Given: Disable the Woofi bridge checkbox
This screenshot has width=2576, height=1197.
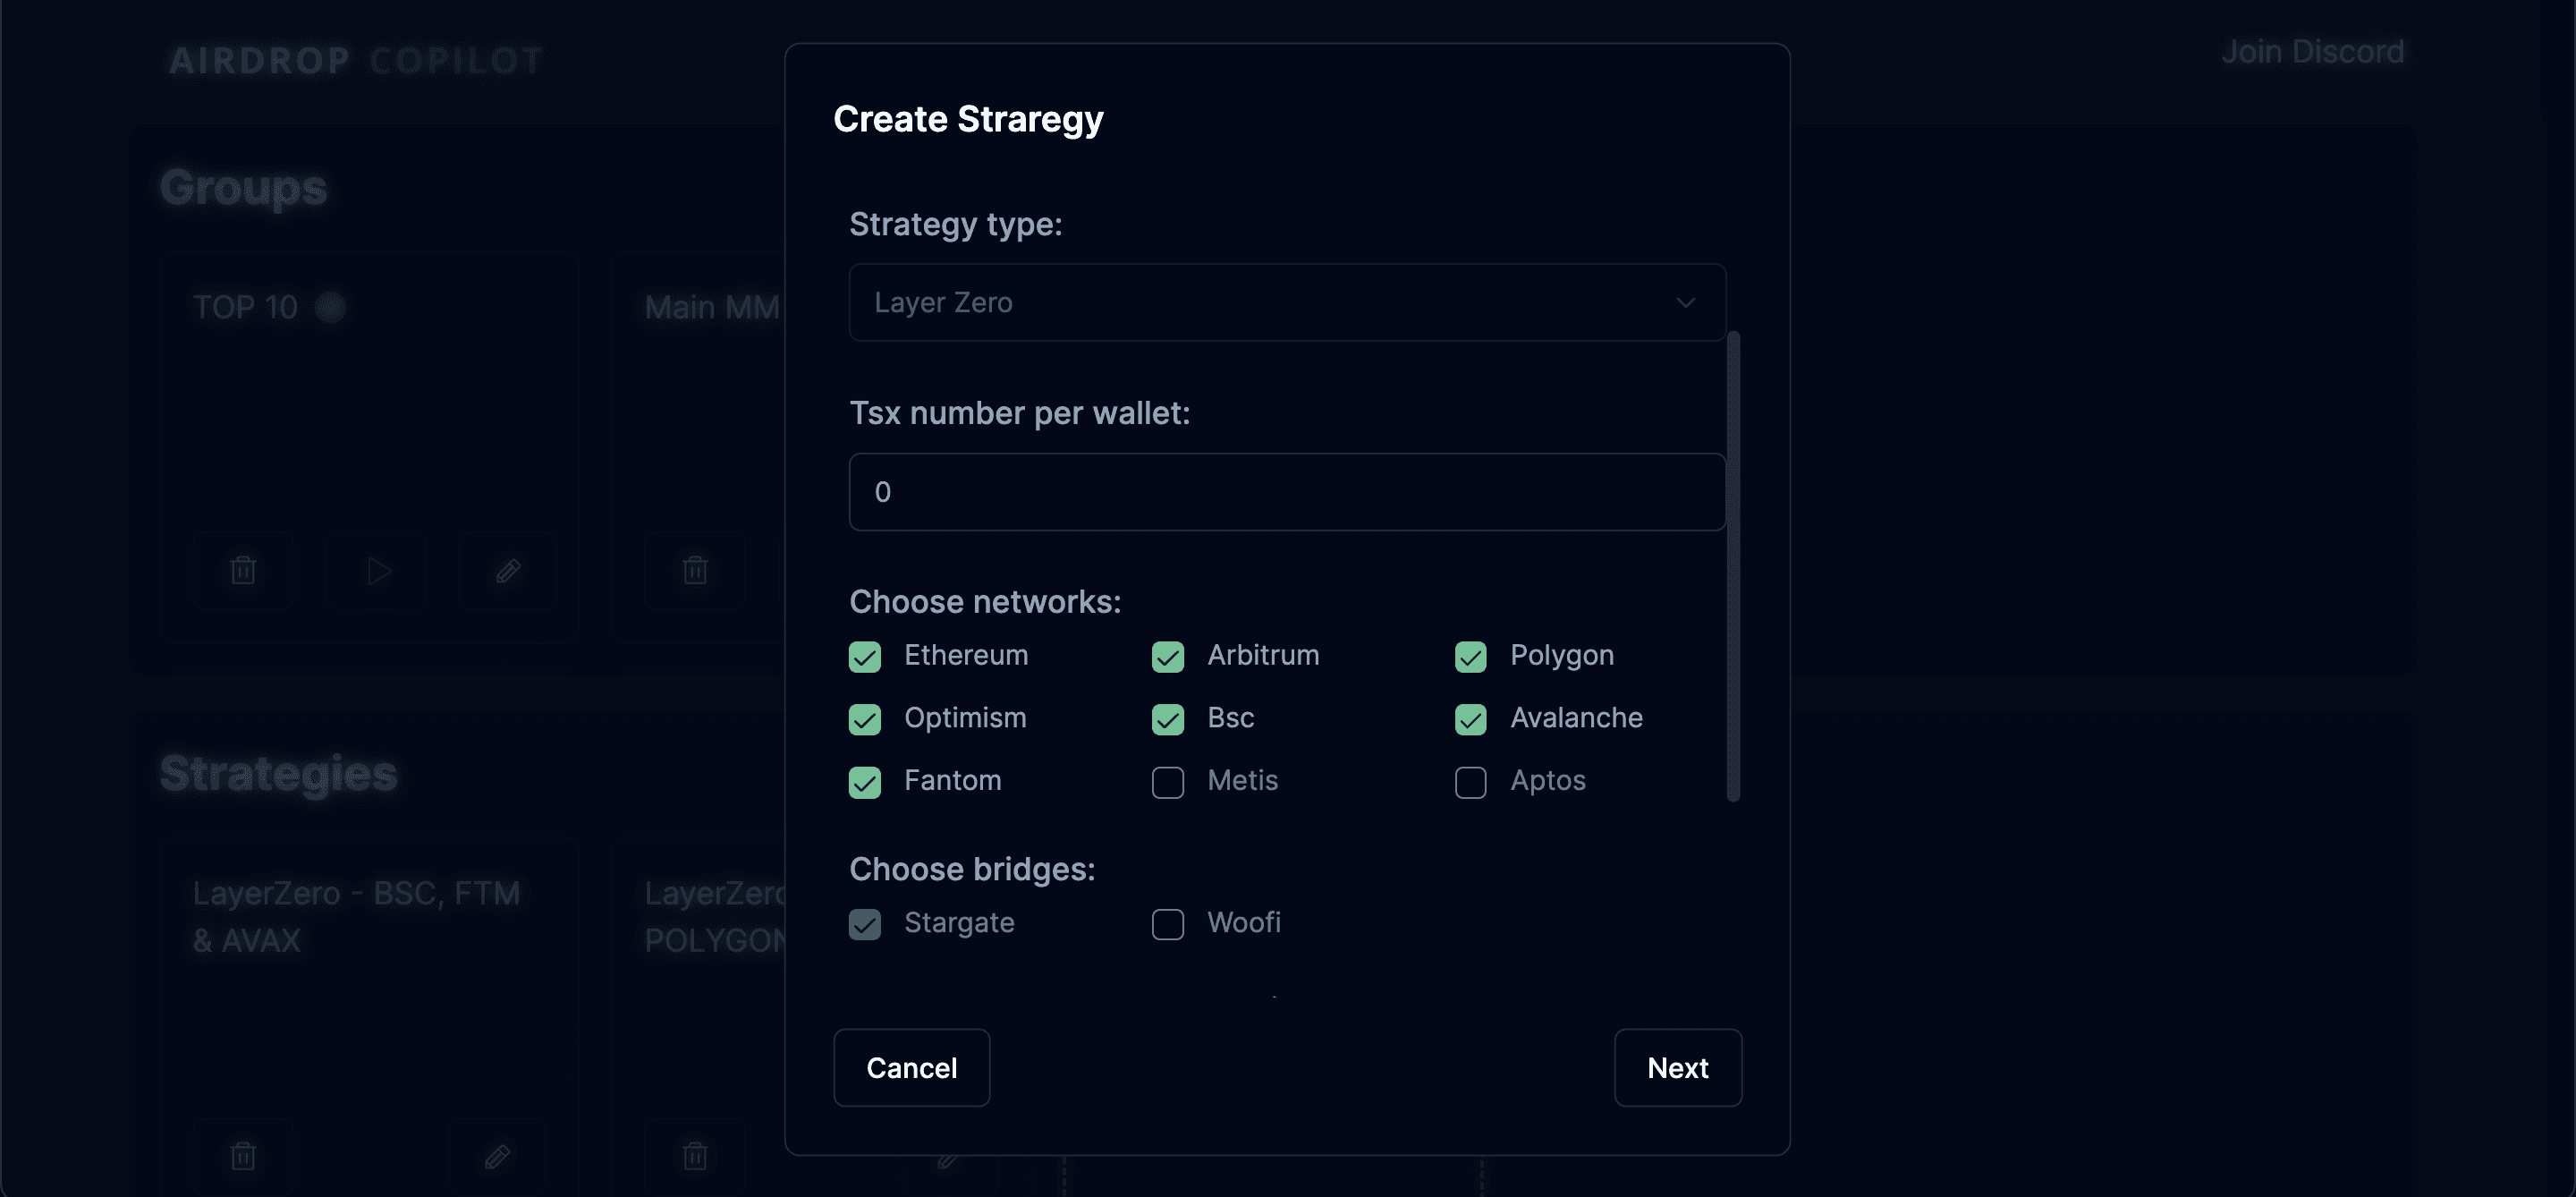Looking at the screenshot, I should coord(1168,922).
